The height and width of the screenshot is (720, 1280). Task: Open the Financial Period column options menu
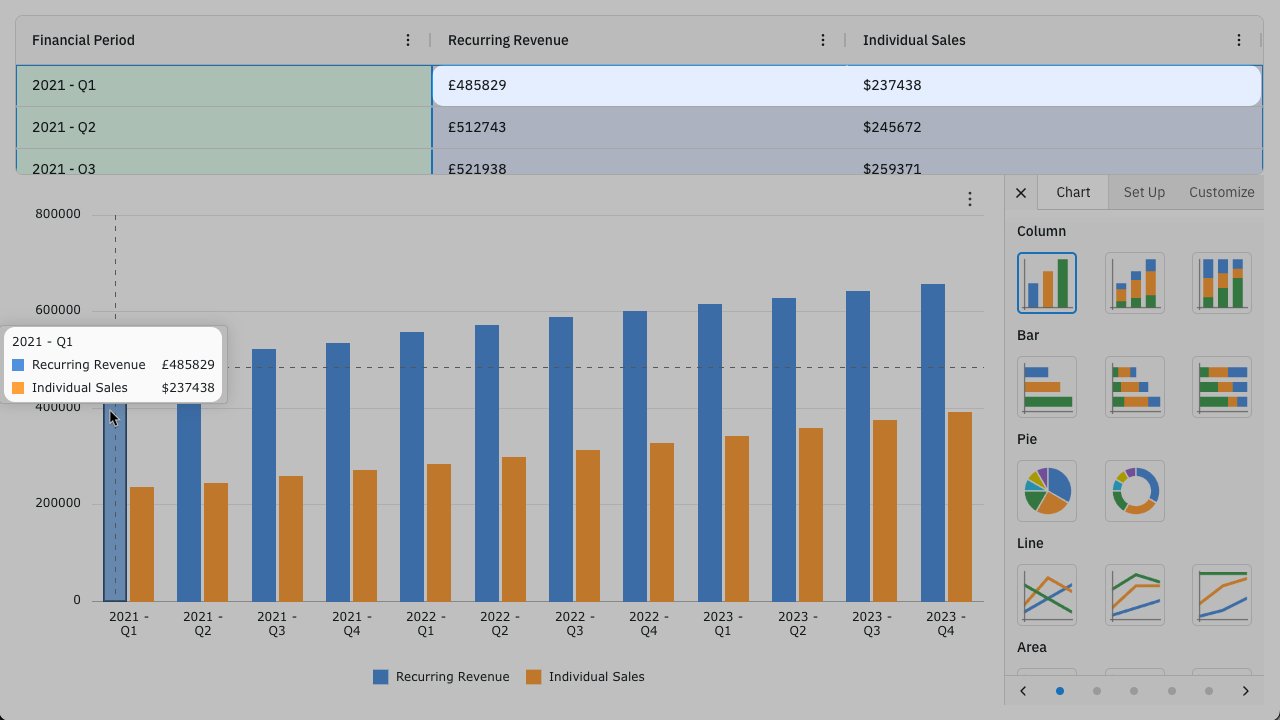pyautogui.click(x=408, y=40)
